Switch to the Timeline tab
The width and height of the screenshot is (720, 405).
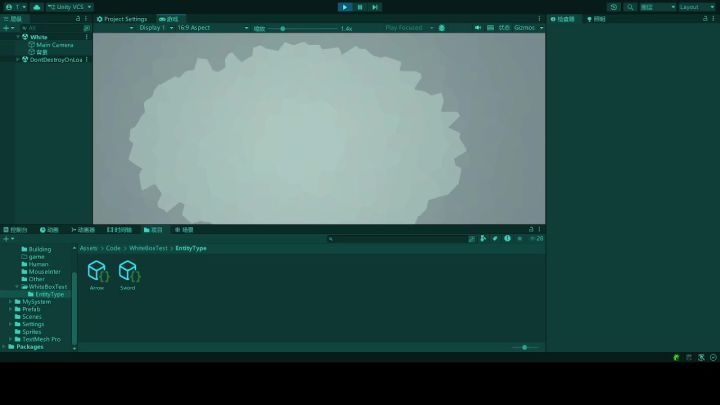(x=119, y=230)
